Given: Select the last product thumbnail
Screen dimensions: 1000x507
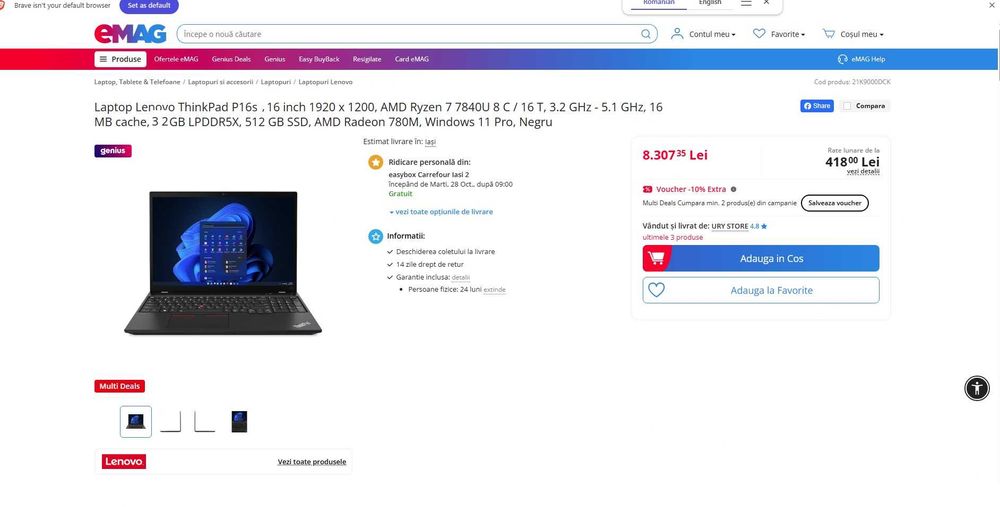Looking at the screenshot, I should tap(239, 422).
